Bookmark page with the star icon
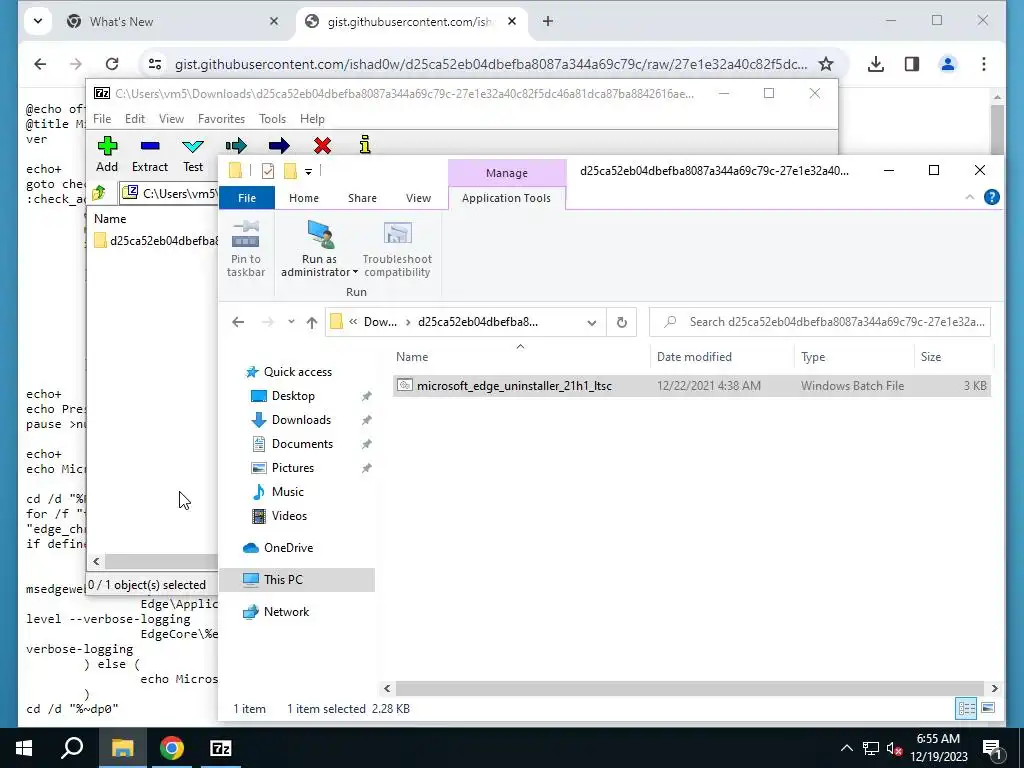Image resolution: width=1024 pixels, height=768 pixels. (826, 64)
